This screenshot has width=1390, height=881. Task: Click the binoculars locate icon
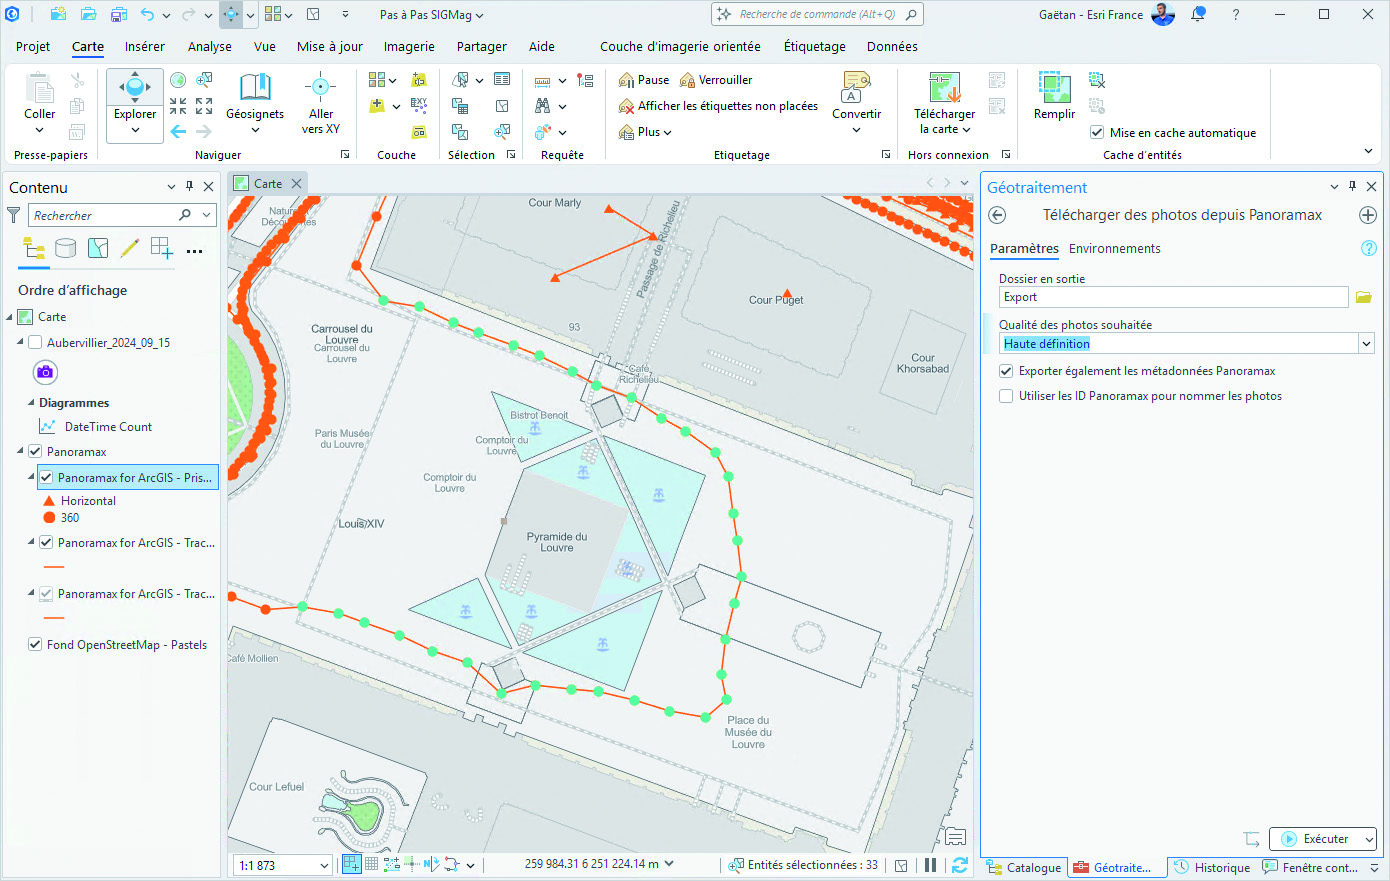click(542, 106)
